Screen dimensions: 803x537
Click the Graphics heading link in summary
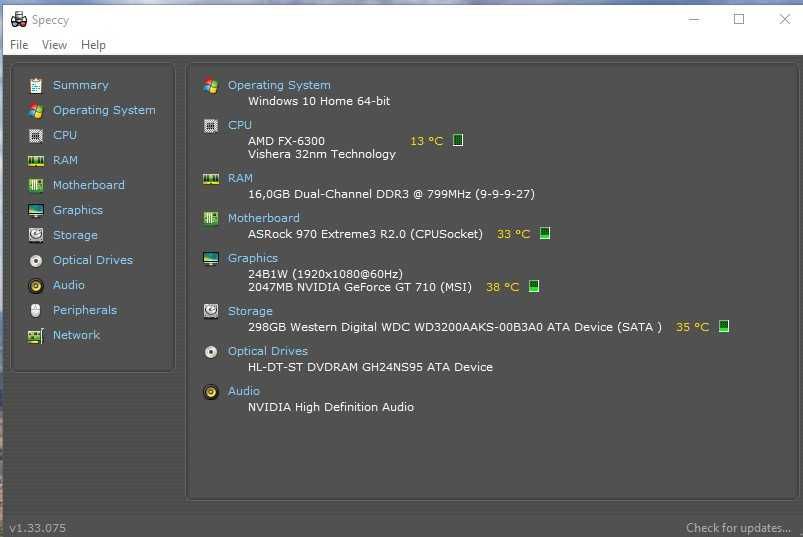[253, 258]
